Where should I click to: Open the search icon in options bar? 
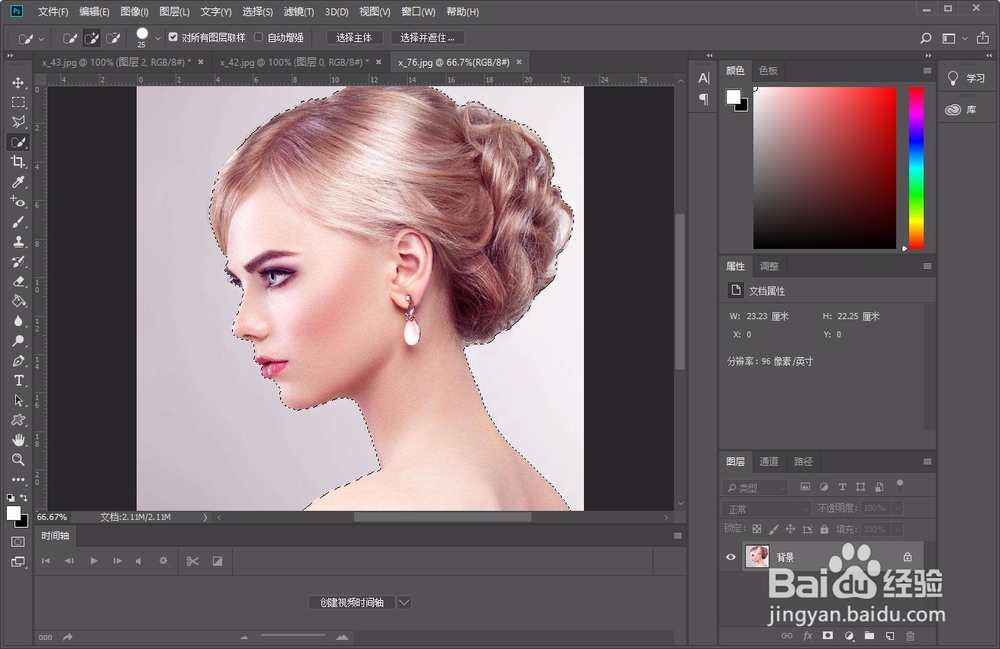click(925, 38)
